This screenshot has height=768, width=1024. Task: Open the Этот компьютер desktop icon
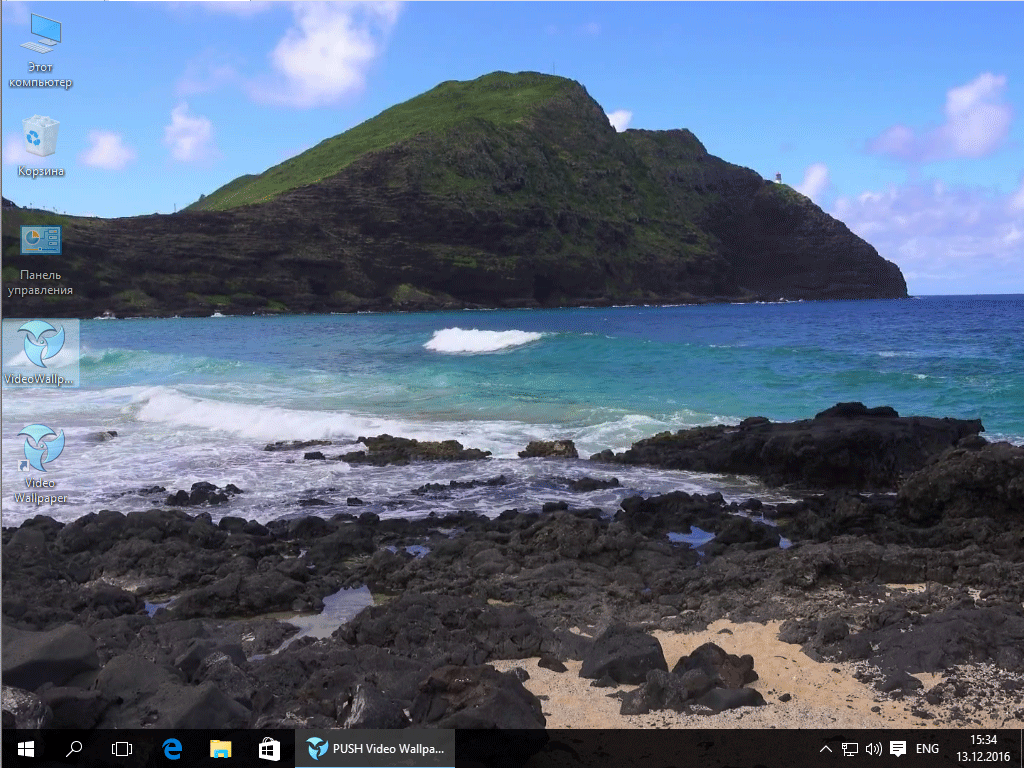click(x=40, y=35)
